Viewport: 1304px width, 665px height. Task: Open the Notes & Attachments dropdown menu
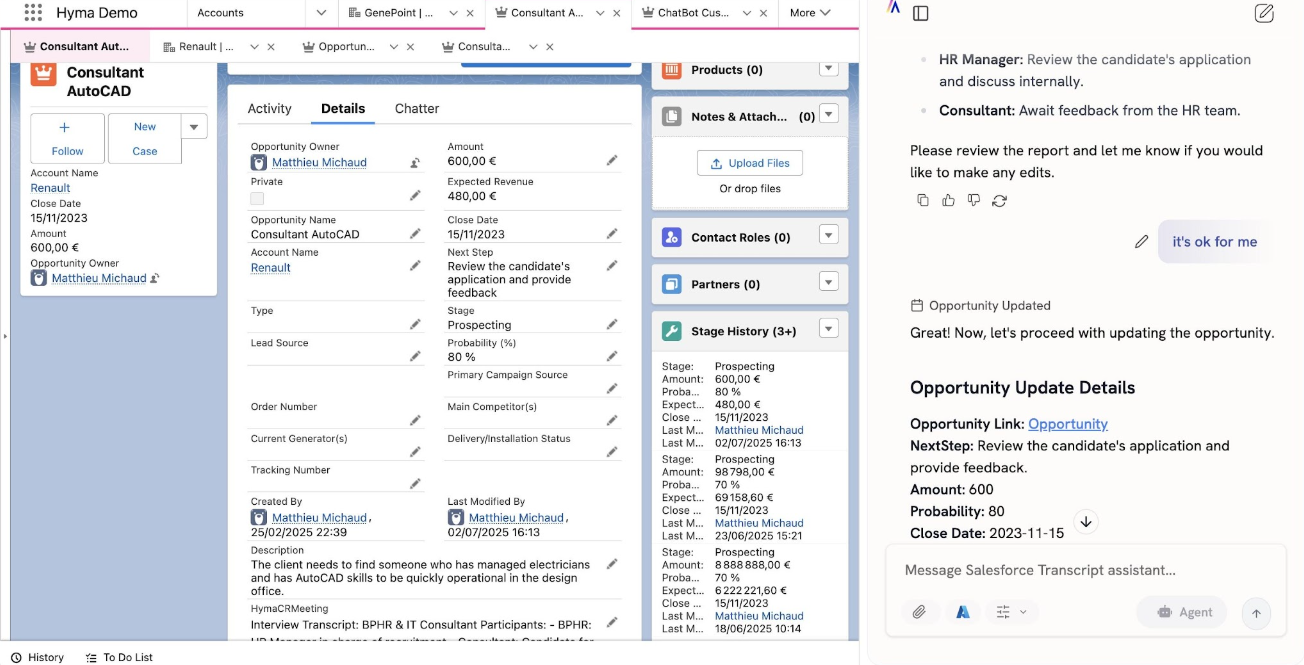pyautogui.click(x=828, y=115)
